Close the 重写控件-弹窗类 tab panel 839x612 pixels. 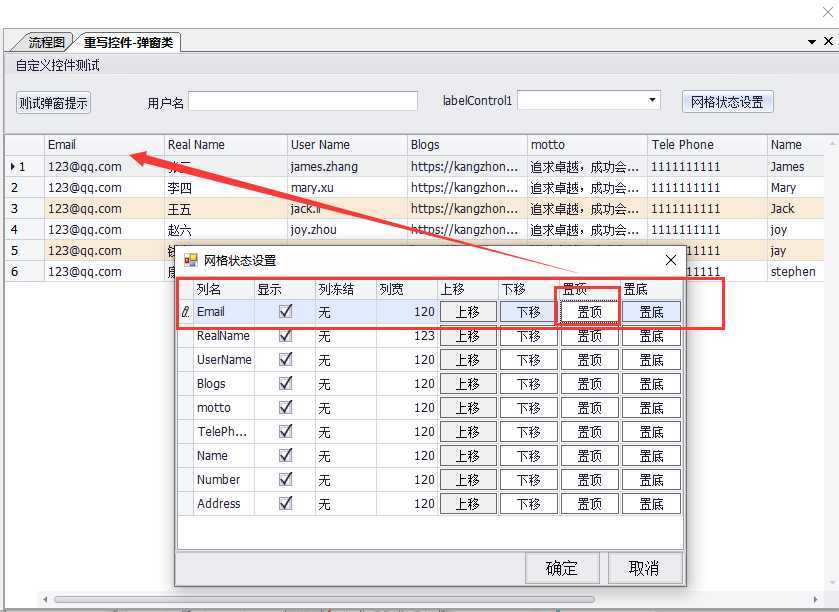(828, 41)
